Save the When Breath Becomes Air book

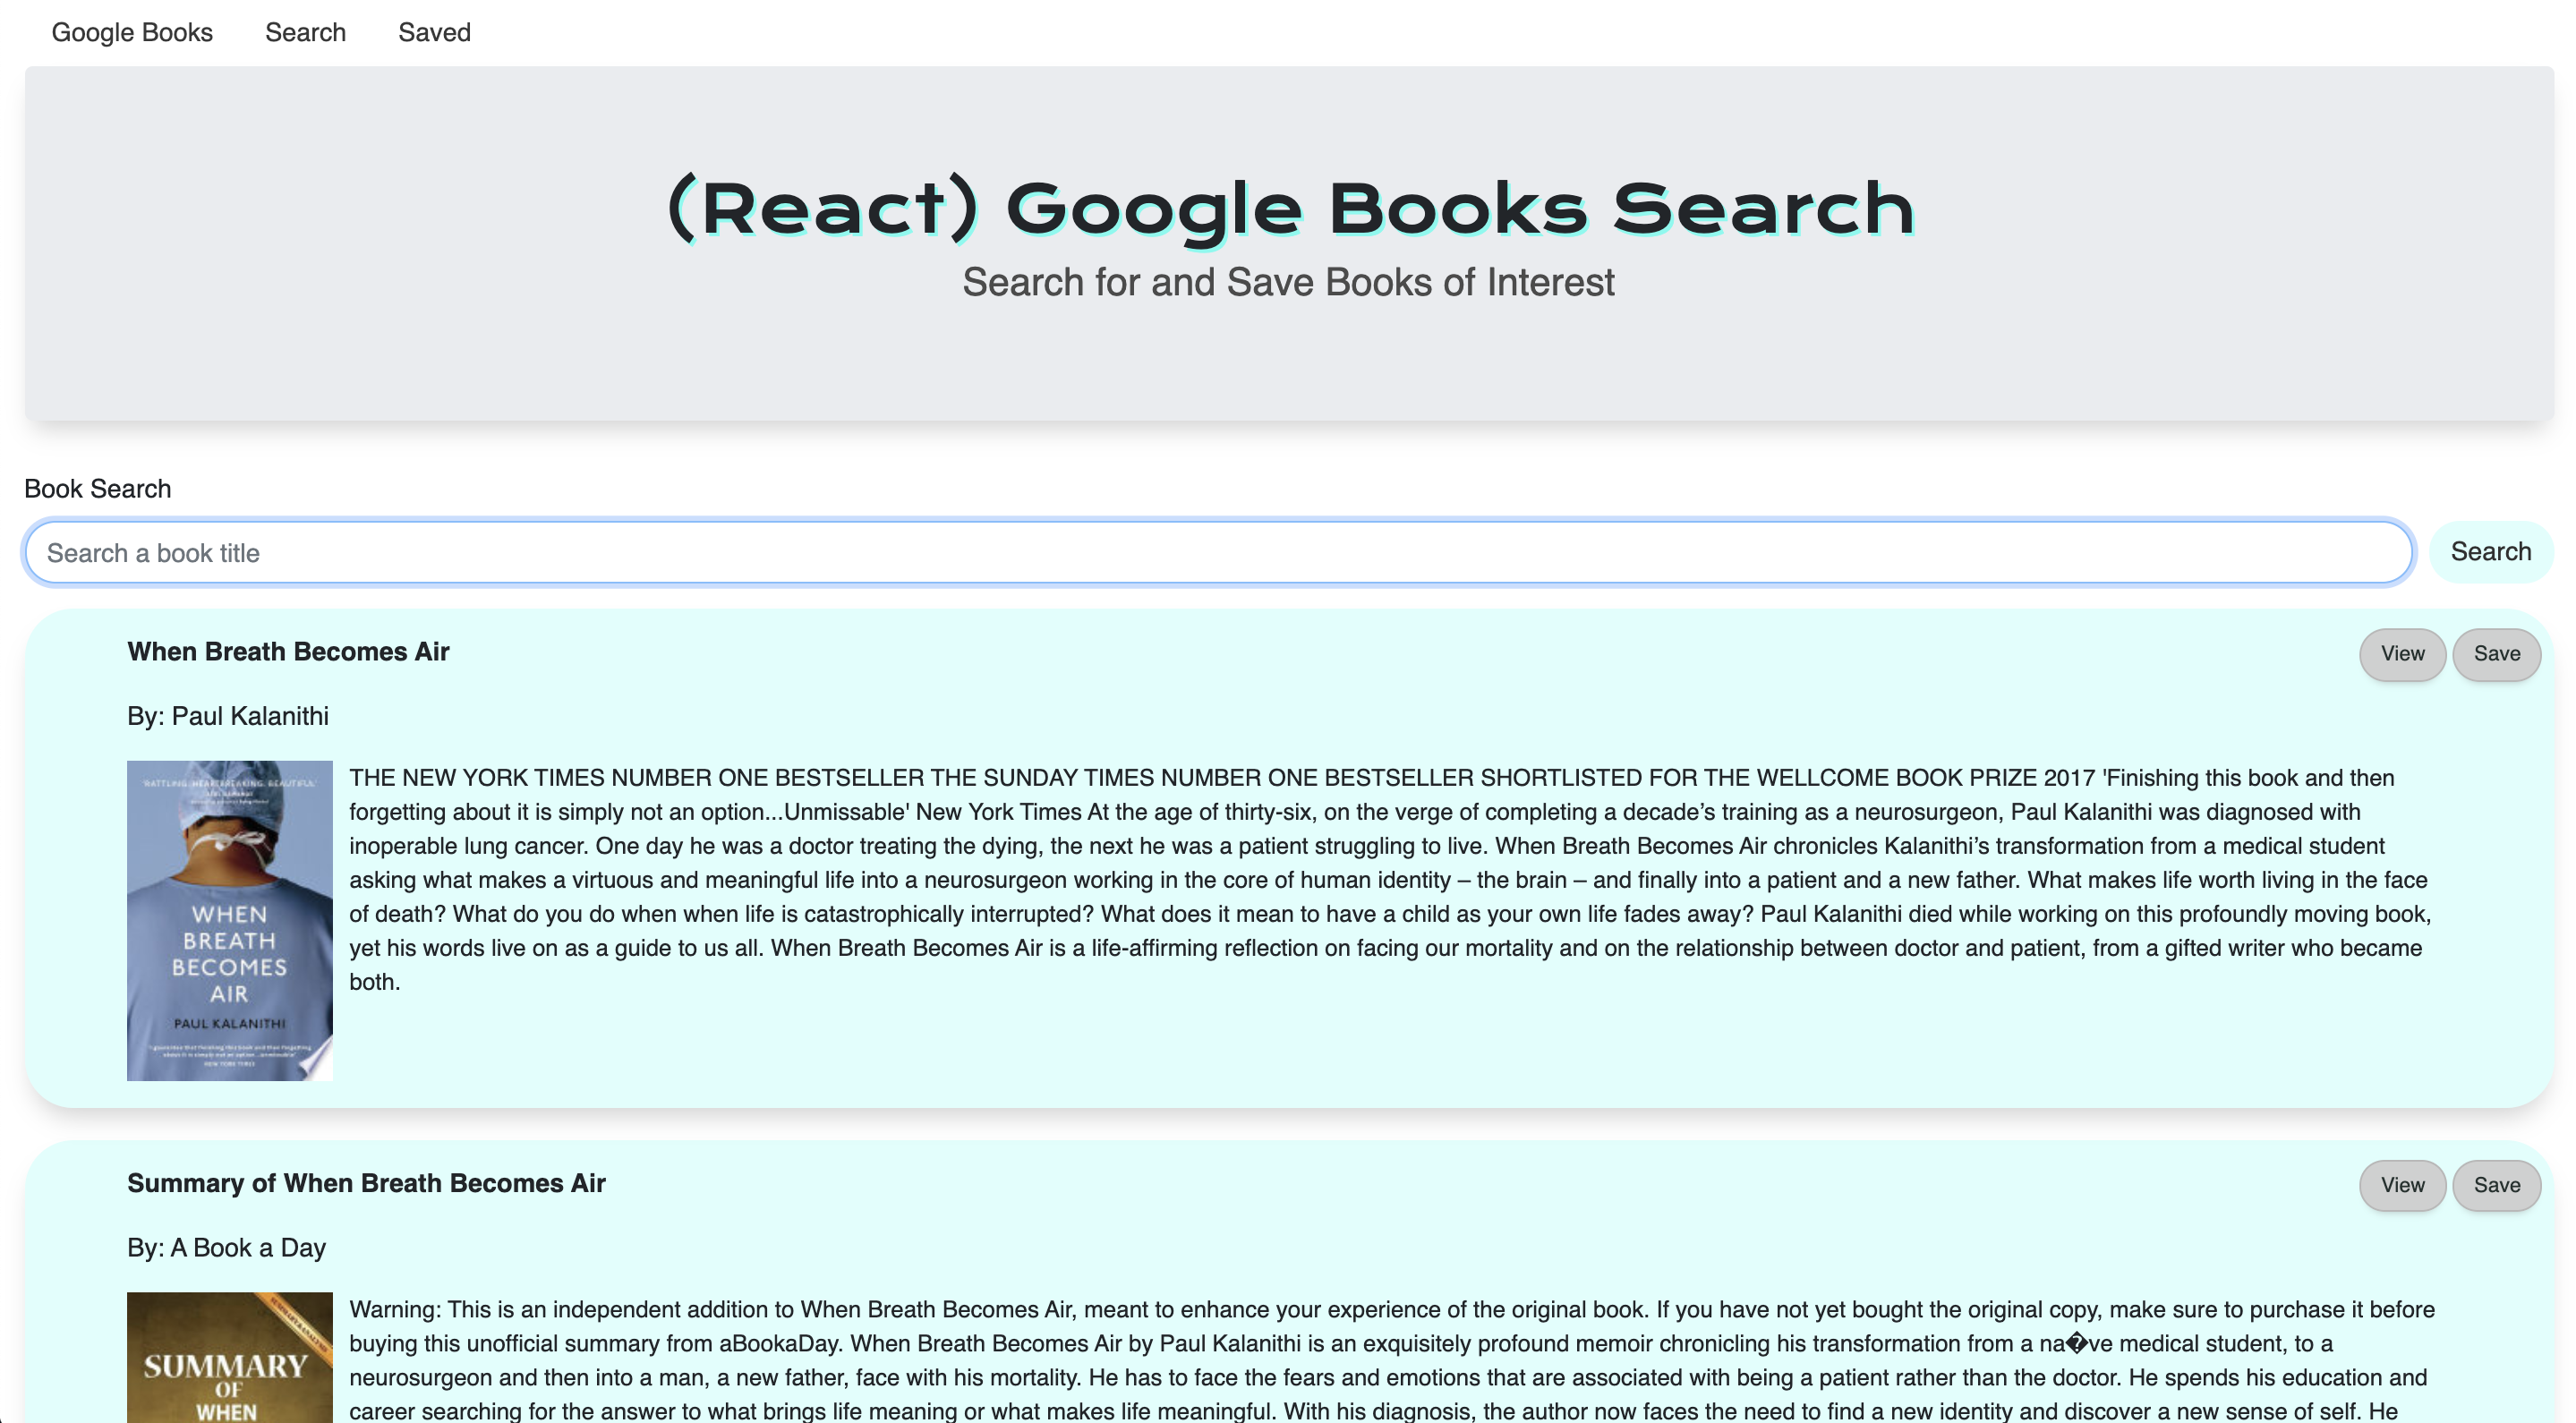pyautogui.click(x=2496, y=654)
